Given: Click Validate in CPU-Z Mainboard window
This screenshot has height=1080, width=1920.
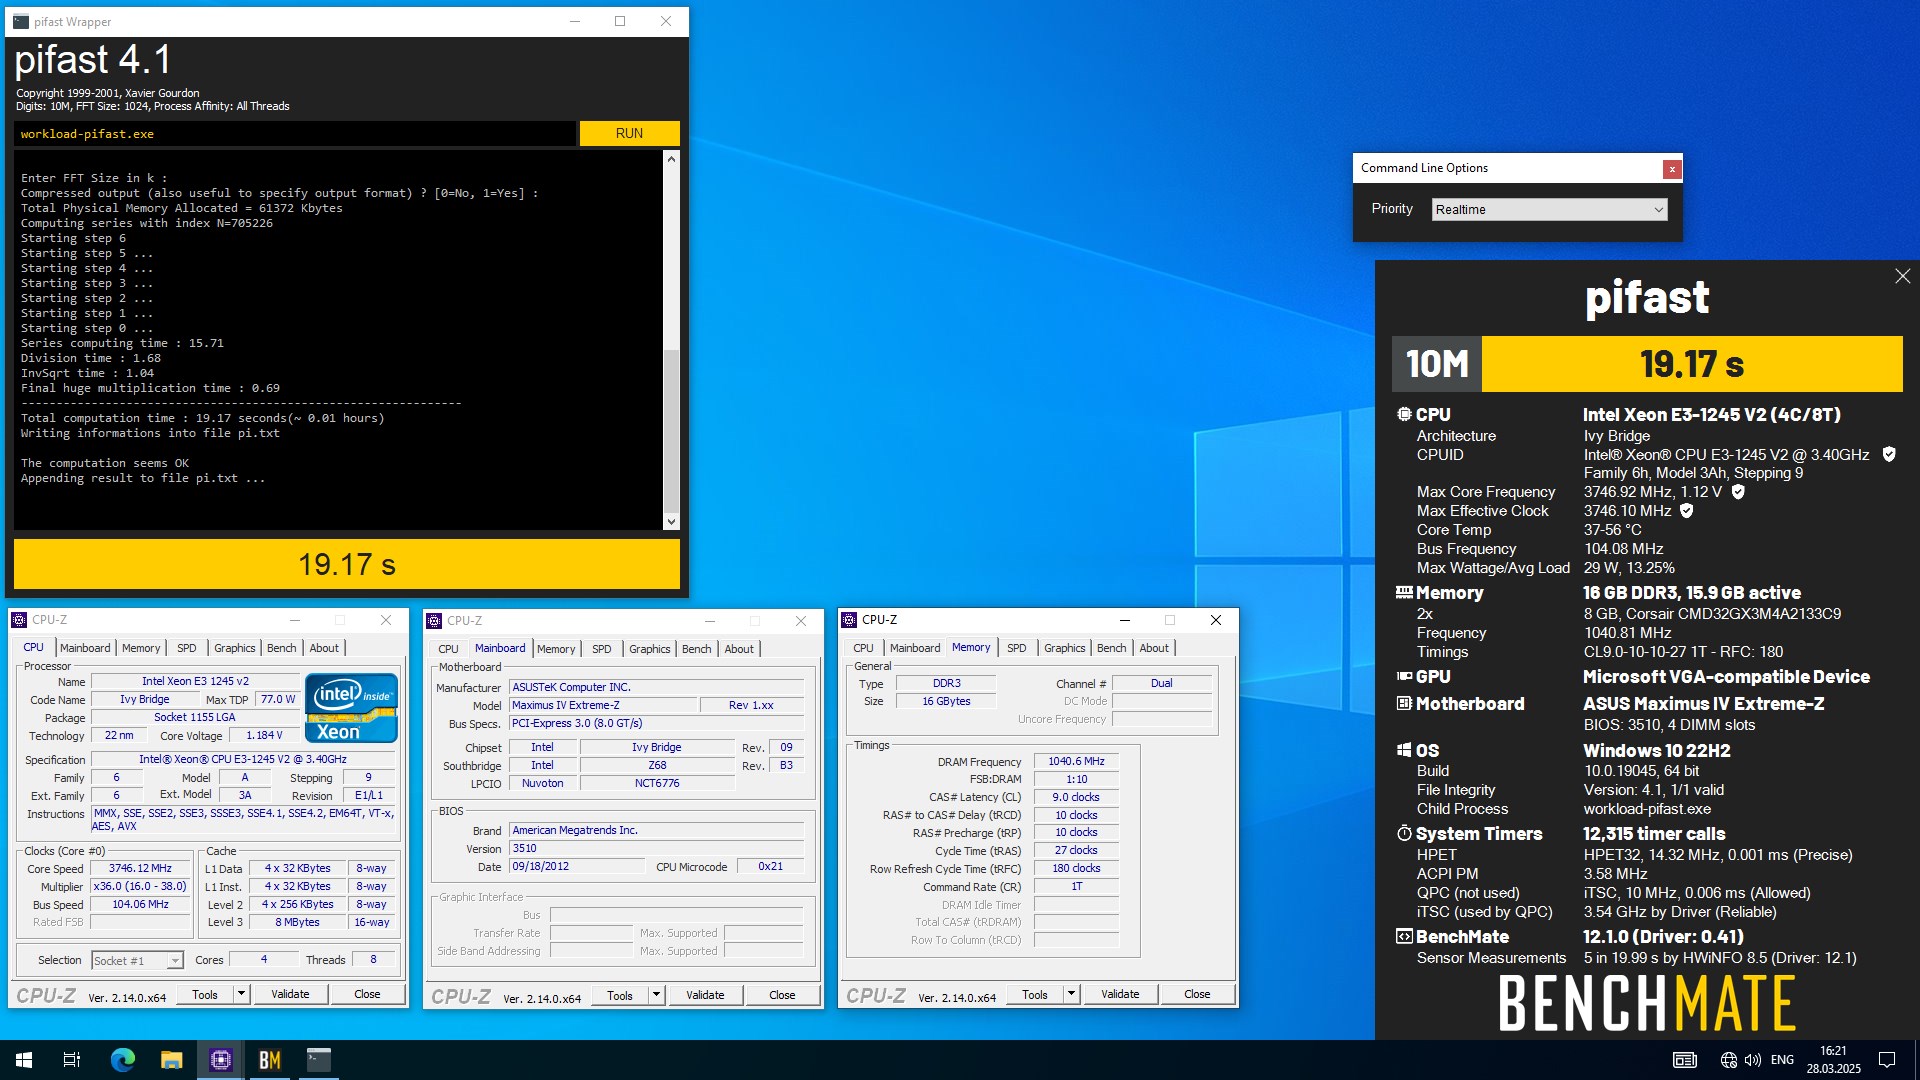Looking at the screenshot, I should tap(705, 995).
